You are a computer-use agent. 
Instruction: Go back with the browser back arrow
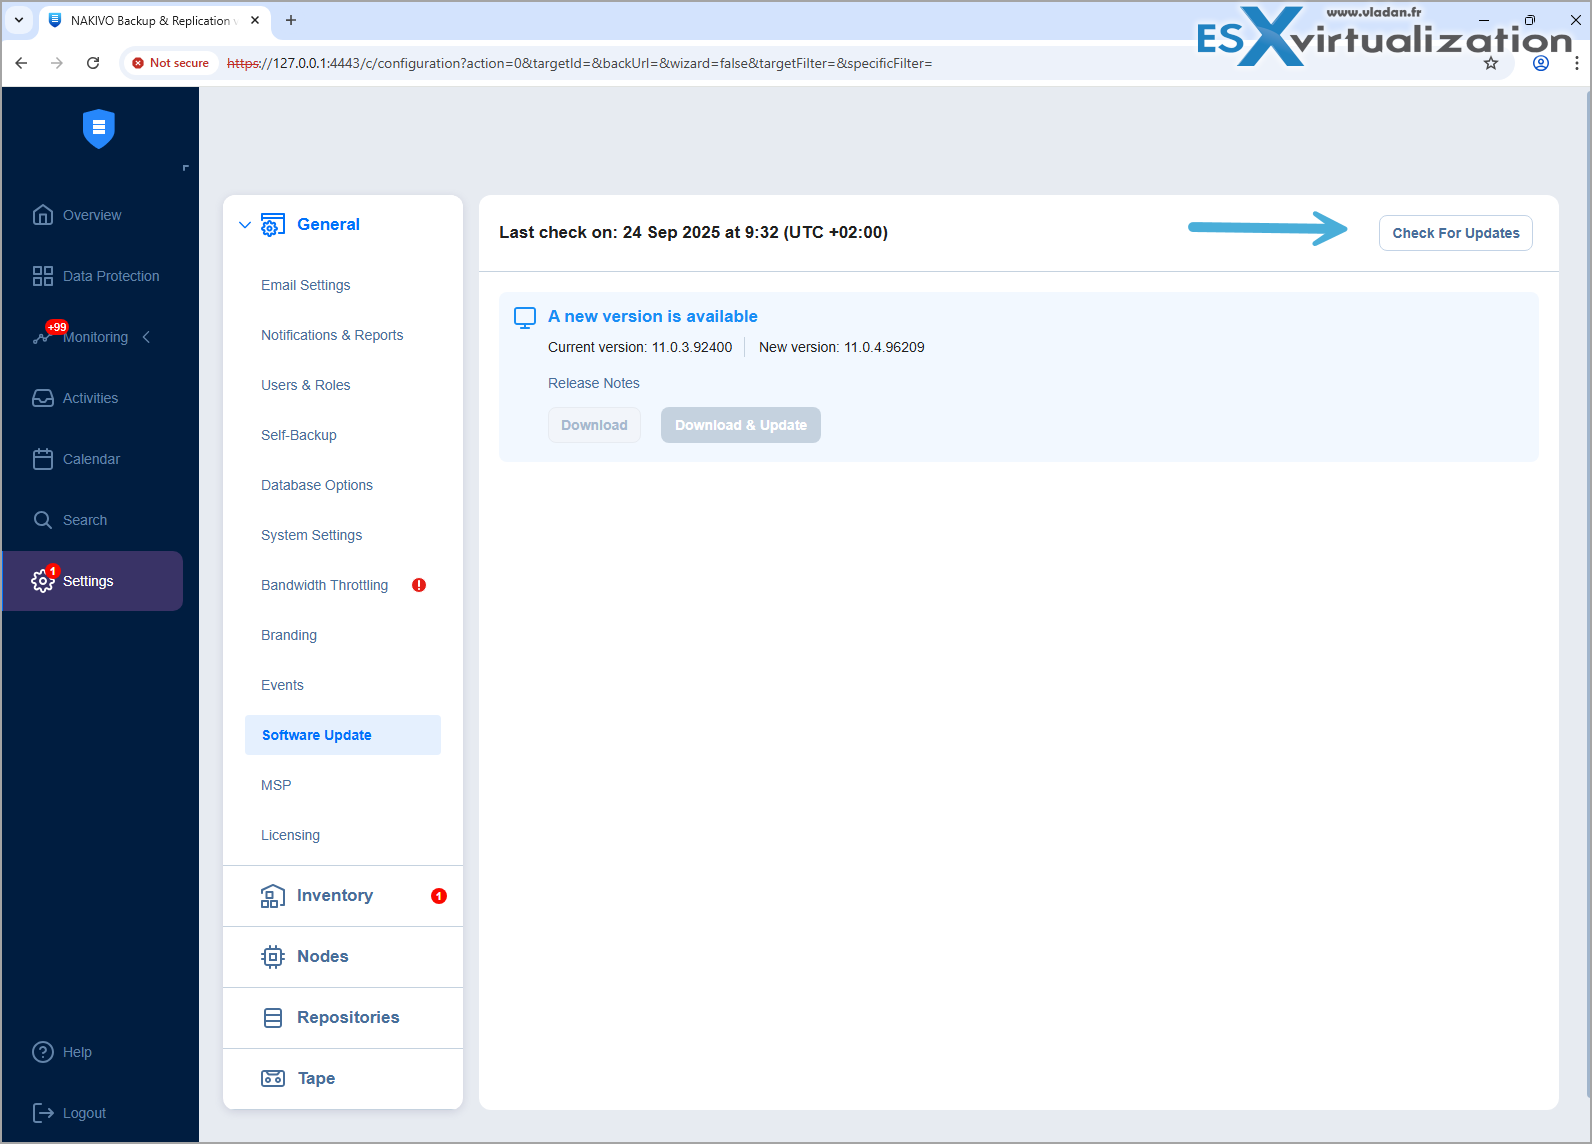(x=21, y=63)
